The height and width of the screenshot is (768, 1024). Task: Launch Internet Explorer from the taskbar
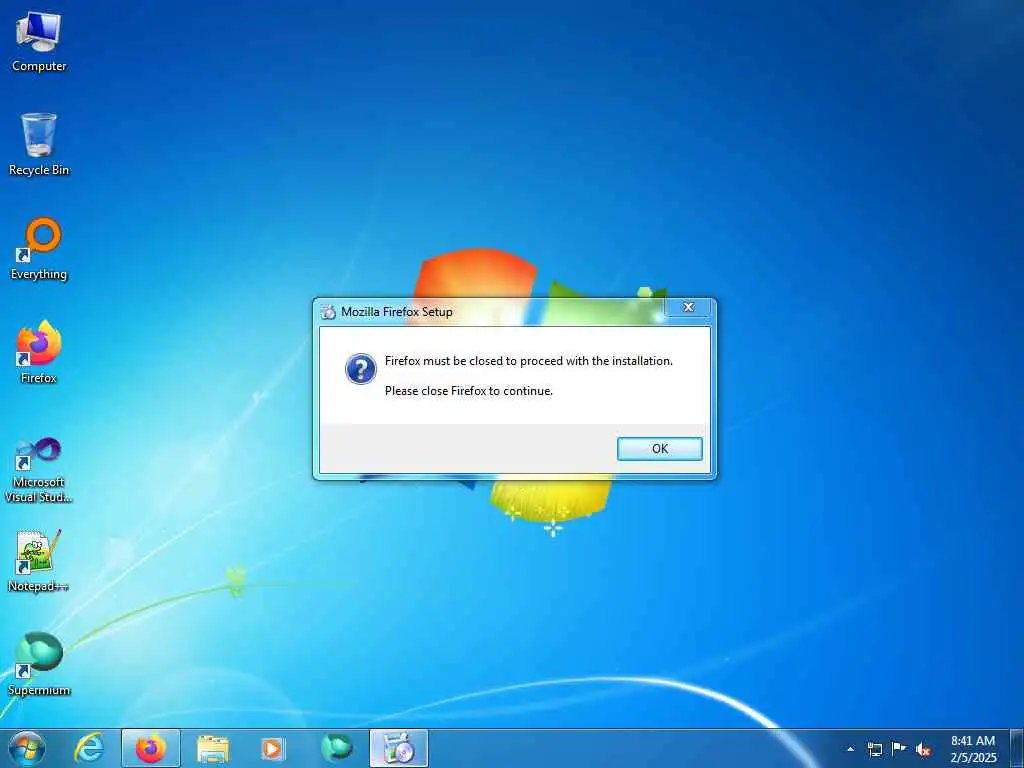pos(89,748)
